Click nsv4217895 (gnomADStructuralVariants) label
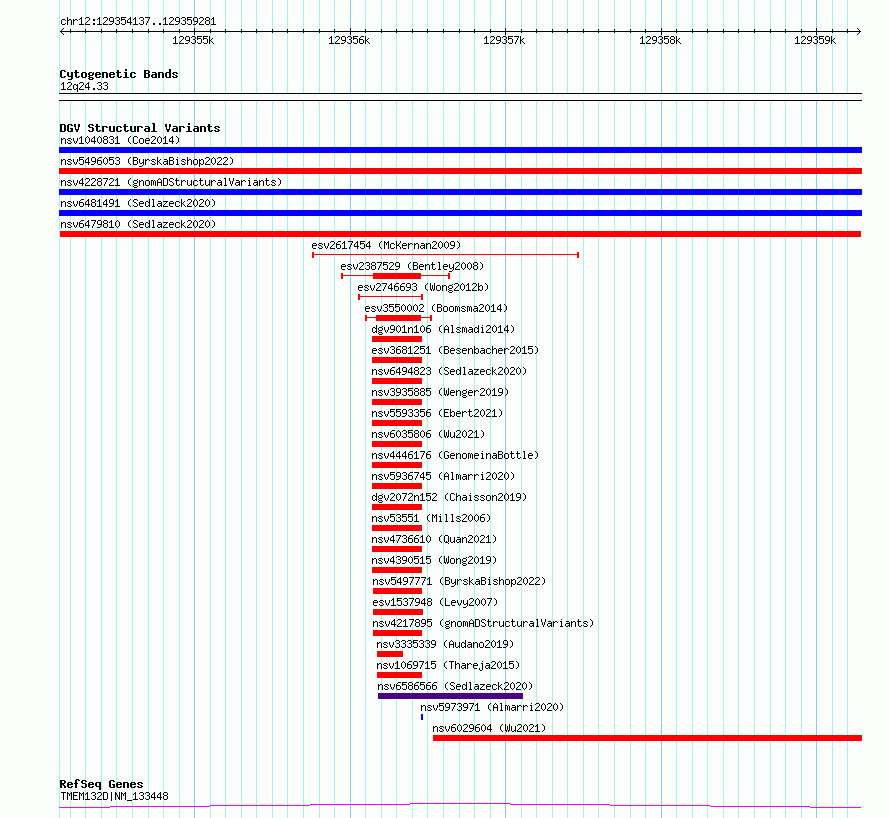This screenshot has width=890, height=818. tap(483, 623)
